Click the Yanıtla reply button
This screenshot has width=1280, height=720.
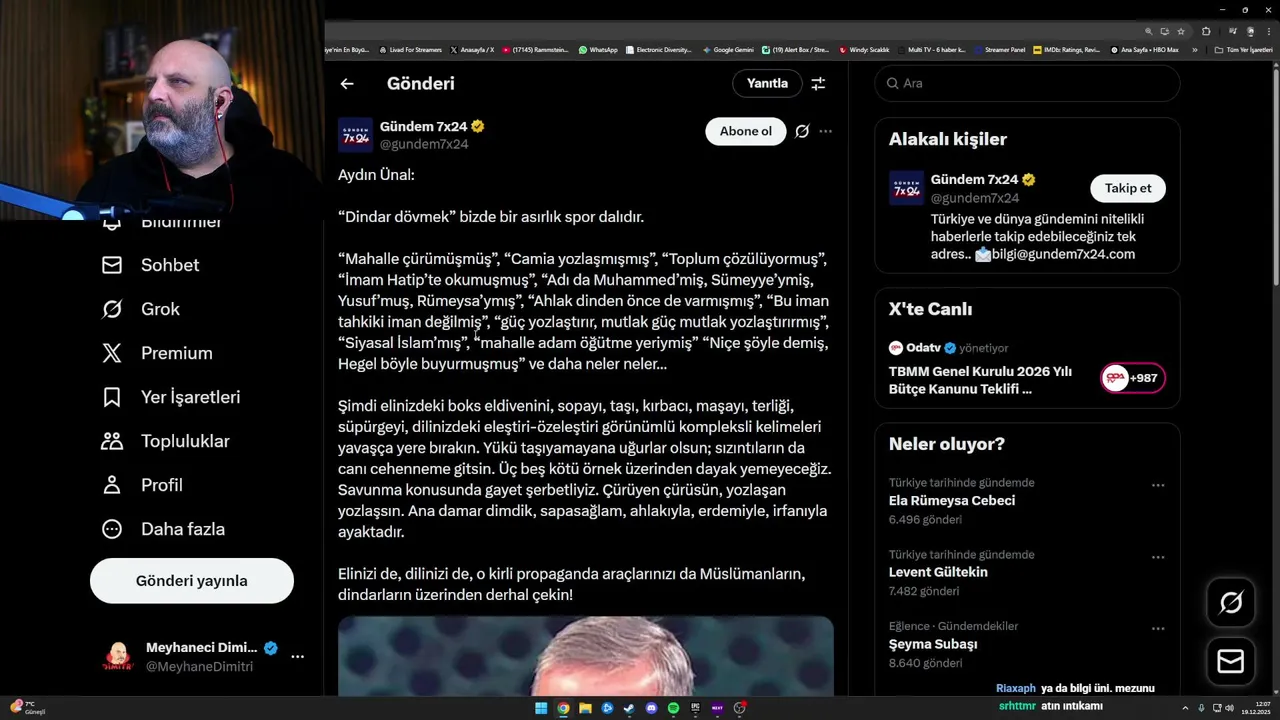point(767,83)
